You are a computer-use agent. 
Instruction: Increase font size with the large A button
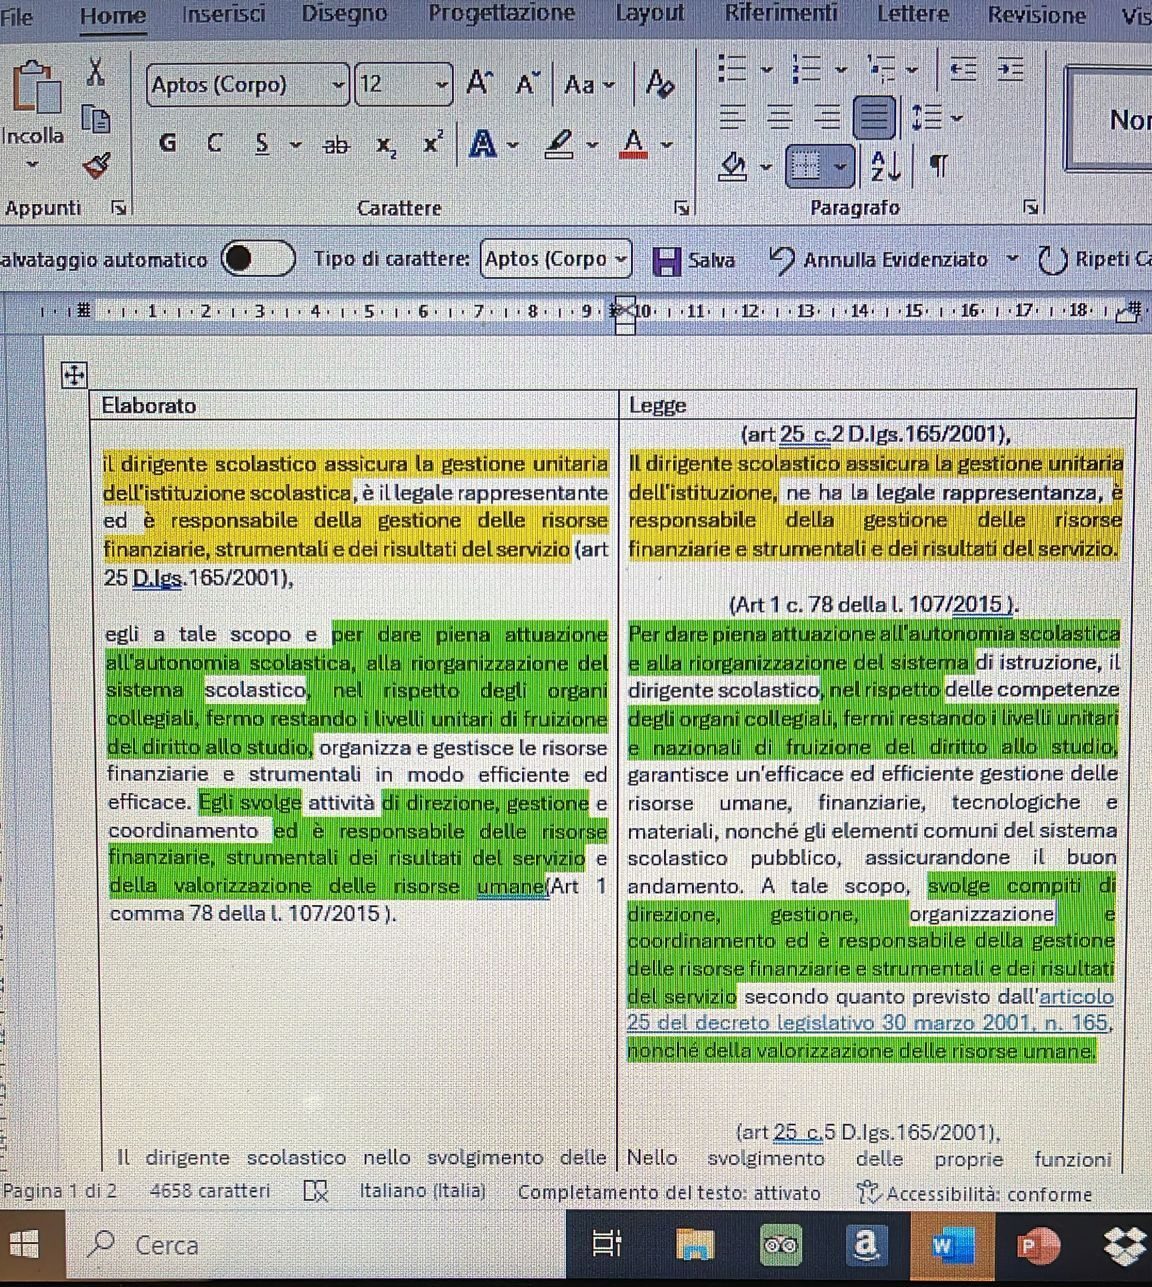click(479, 84)
